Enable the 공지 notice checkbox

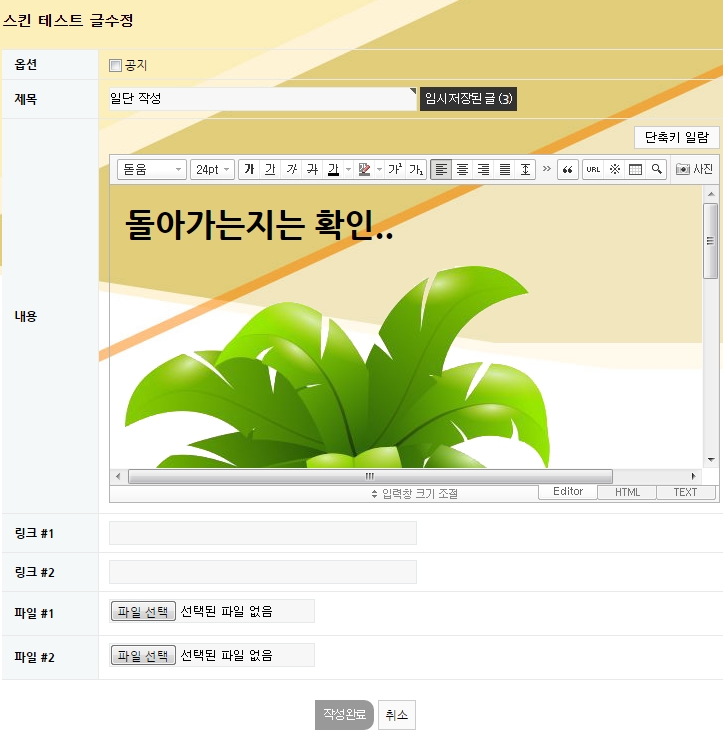tap(115, 66)
